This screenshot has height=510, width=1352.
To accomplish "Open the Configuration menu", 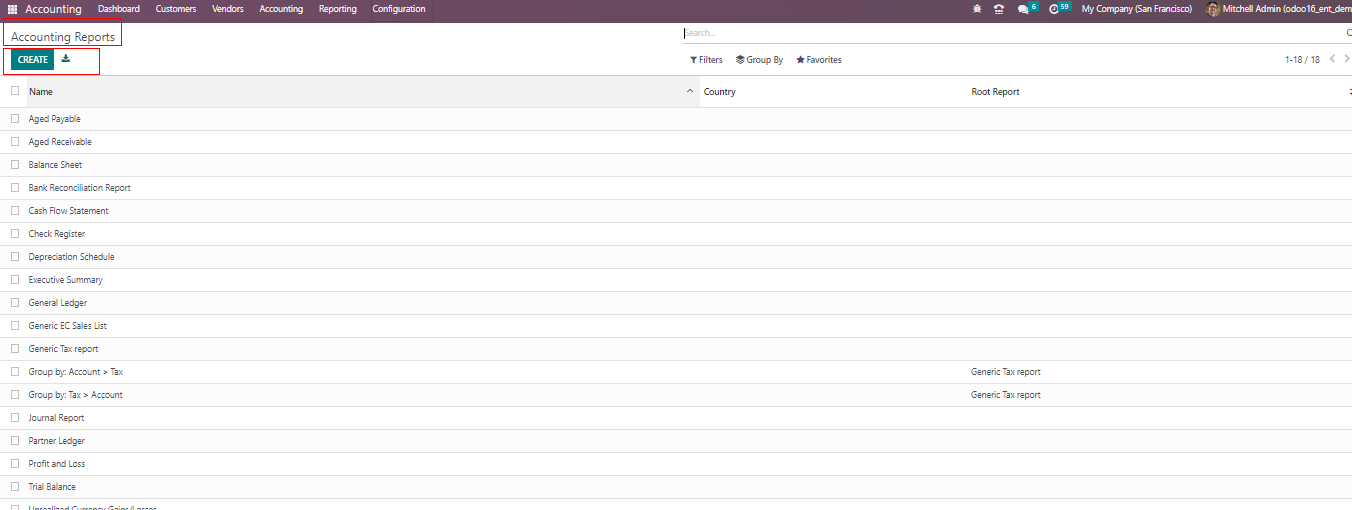I will (x=398, y=9).
